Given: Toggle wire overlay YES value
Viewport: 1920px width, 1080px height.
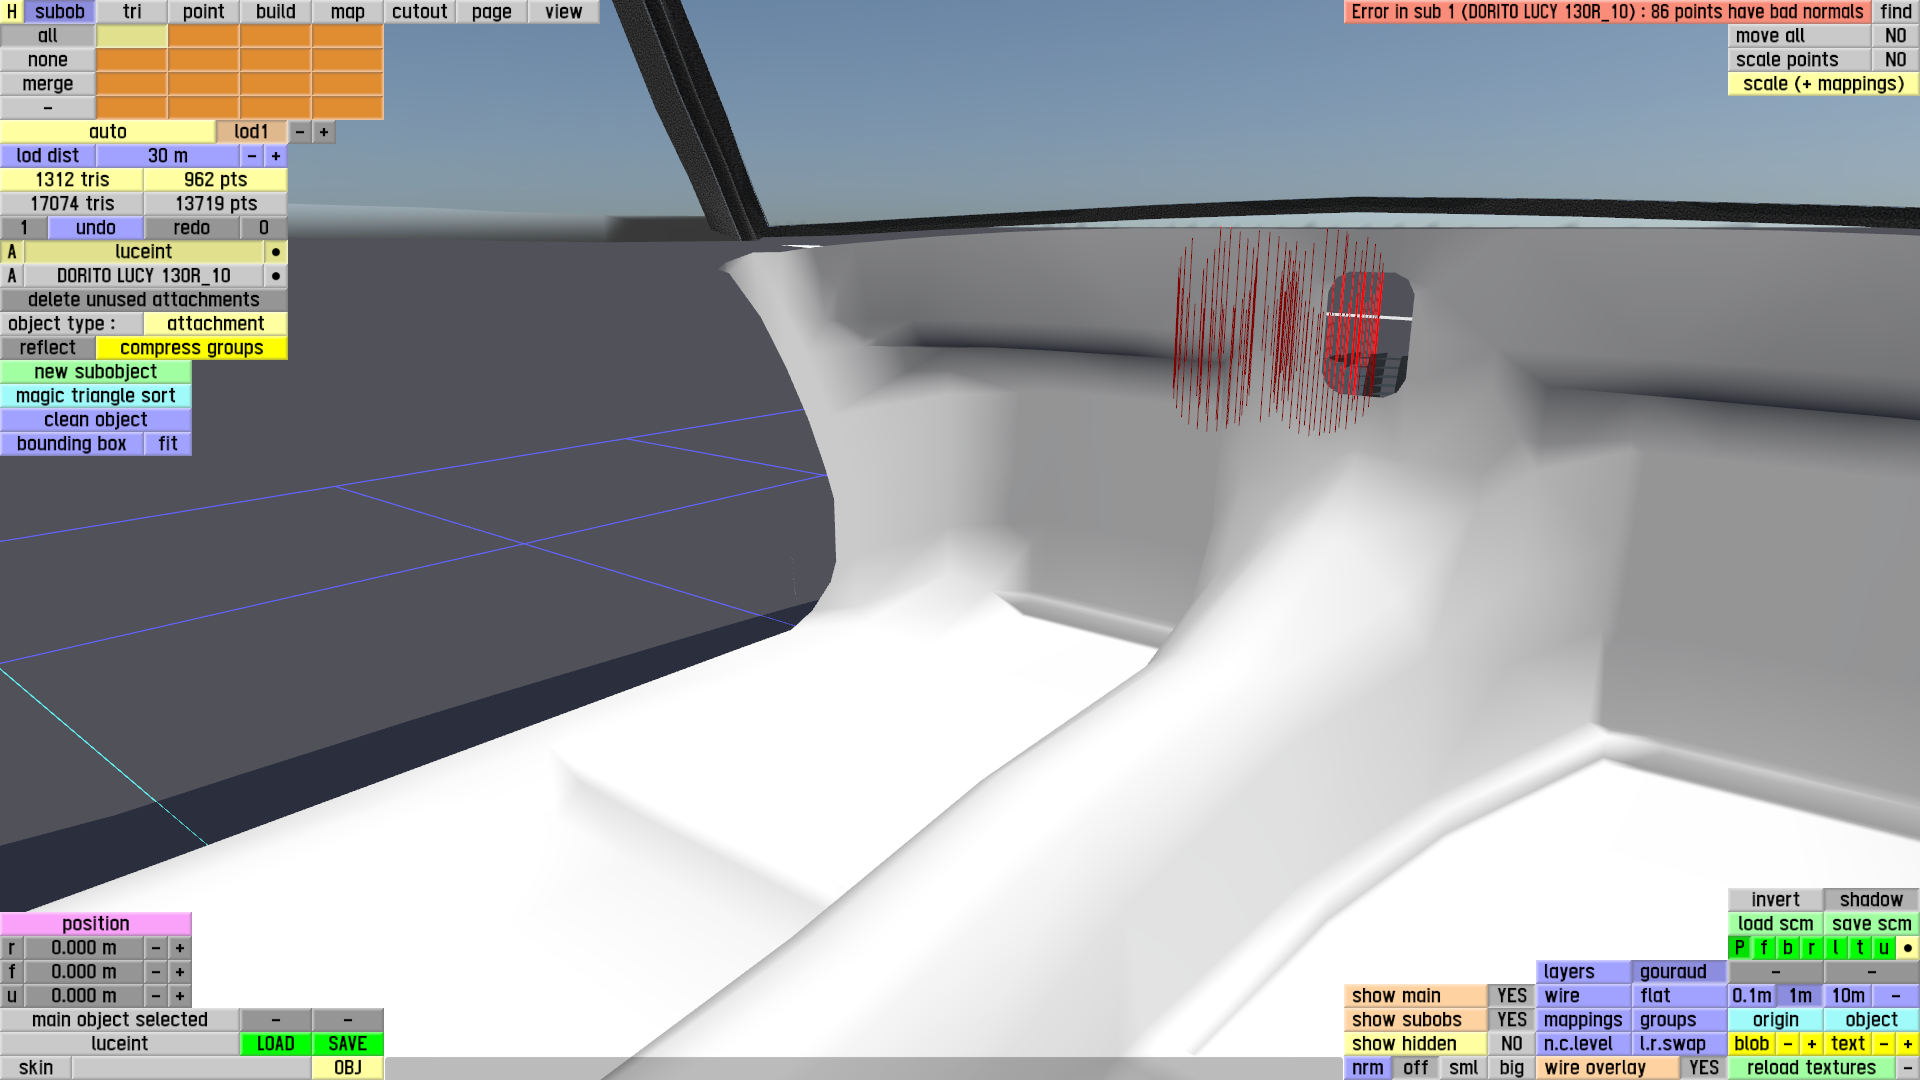Looking at the screenshot, I should [x=1703, y=1068].
